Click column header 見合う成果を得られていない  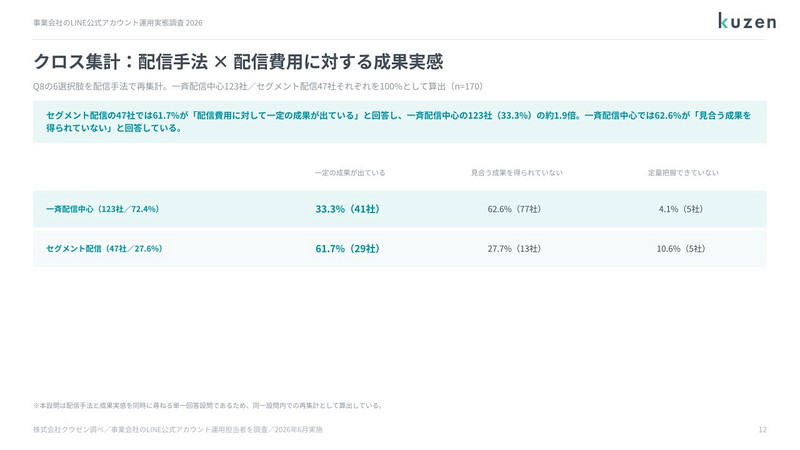click(x=516, y=173)
